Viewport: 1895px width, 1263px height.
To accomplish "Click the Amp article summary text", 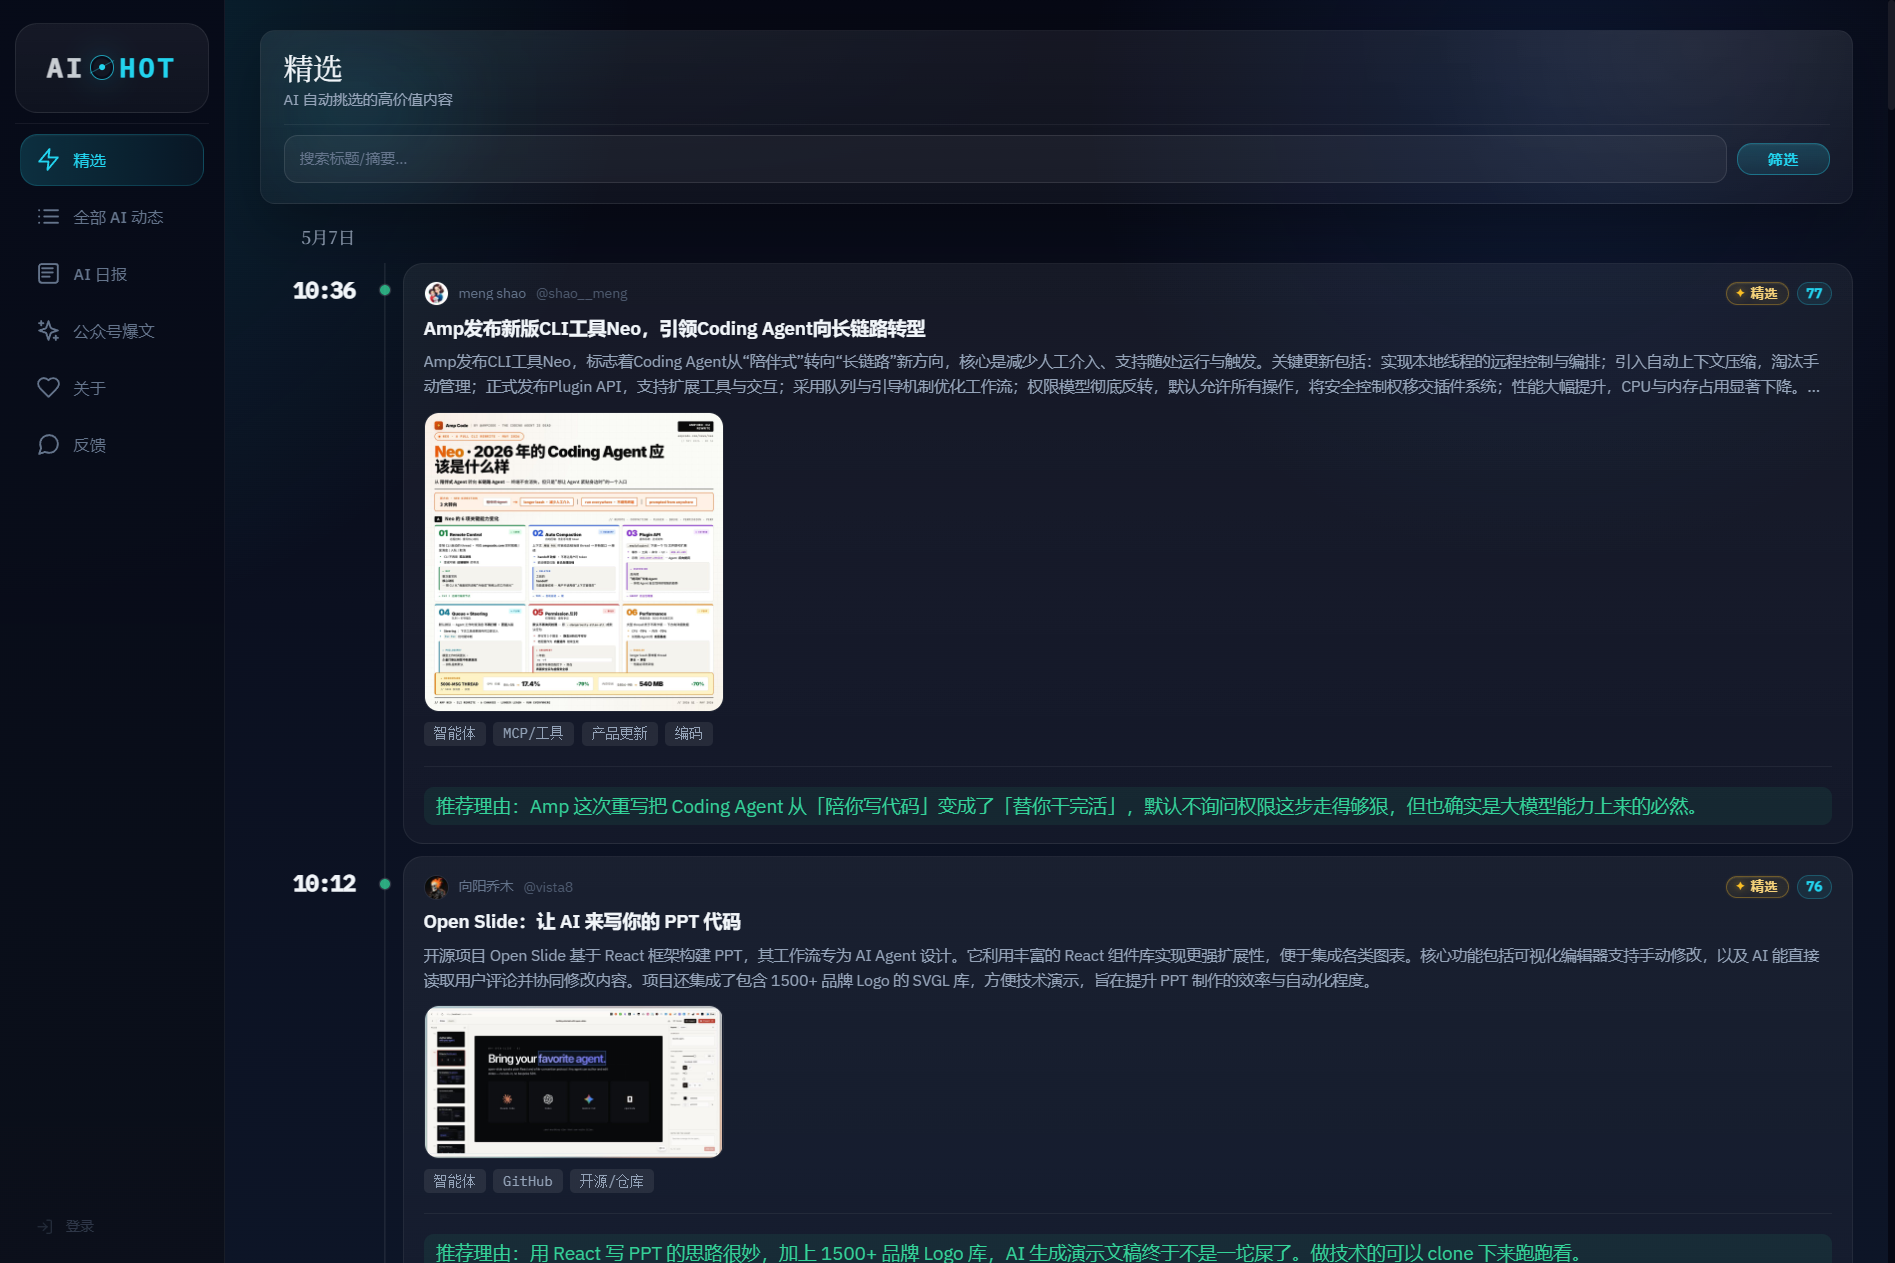I will (x=1122, y=374).
